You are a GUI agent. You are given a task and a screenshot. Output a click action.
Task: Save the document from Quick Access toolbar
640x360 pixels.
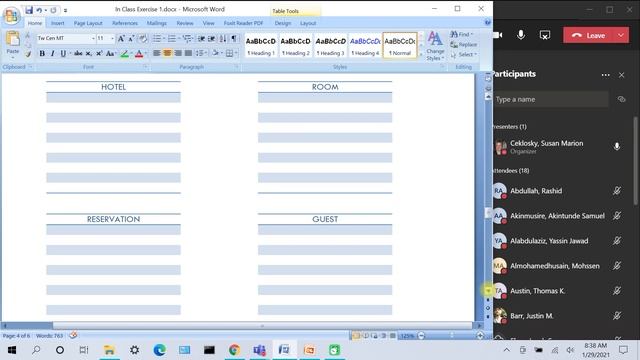pos(29,10)
